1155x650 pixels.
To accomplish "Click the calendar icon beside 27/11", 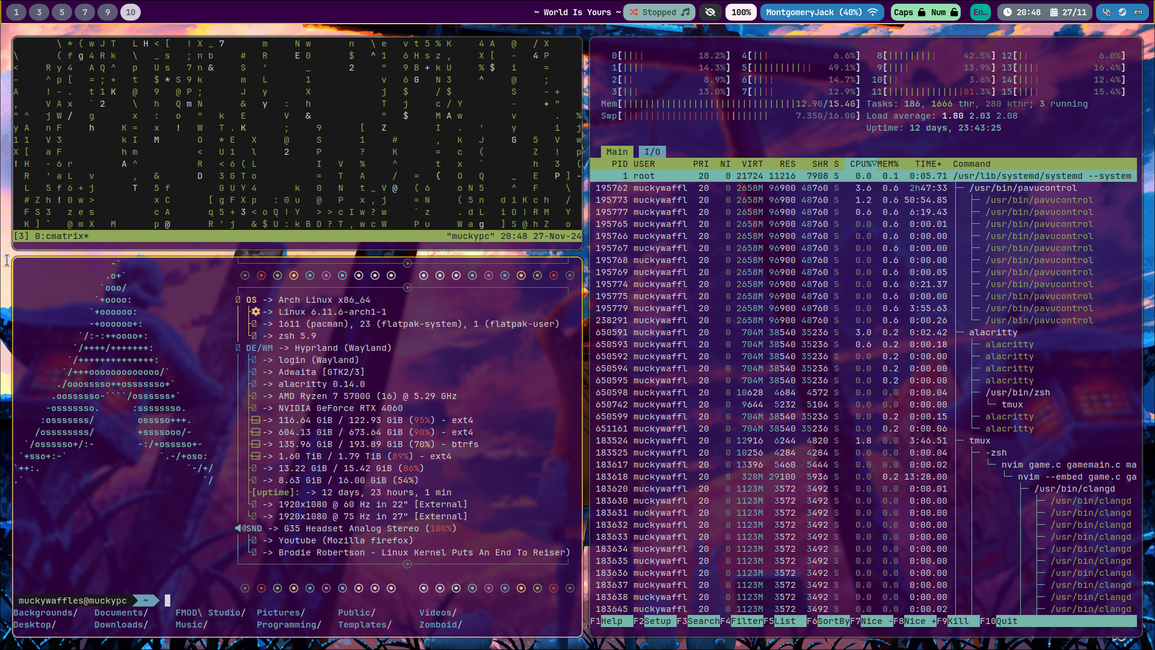I will point(1054,12).
